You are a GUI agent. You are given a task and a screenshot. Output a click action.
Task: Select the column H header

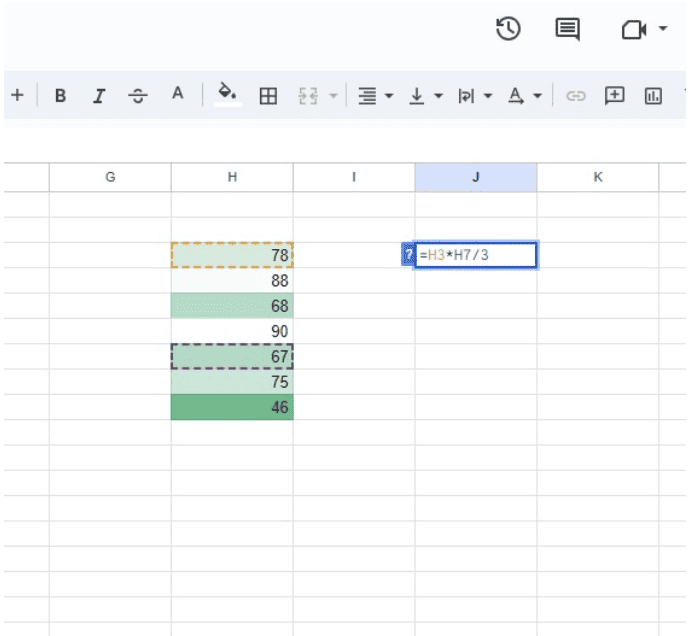point(232,177)
